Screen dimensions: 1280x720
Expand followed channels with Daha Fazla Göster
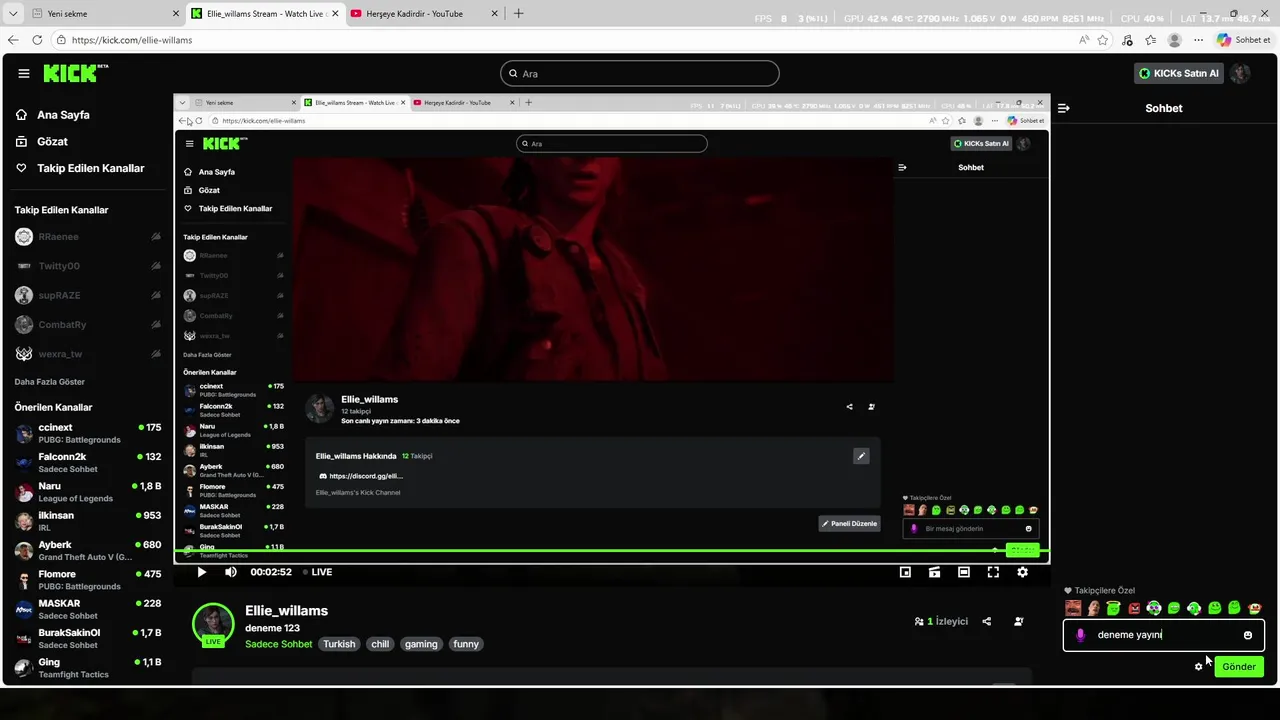coord(50,382)
